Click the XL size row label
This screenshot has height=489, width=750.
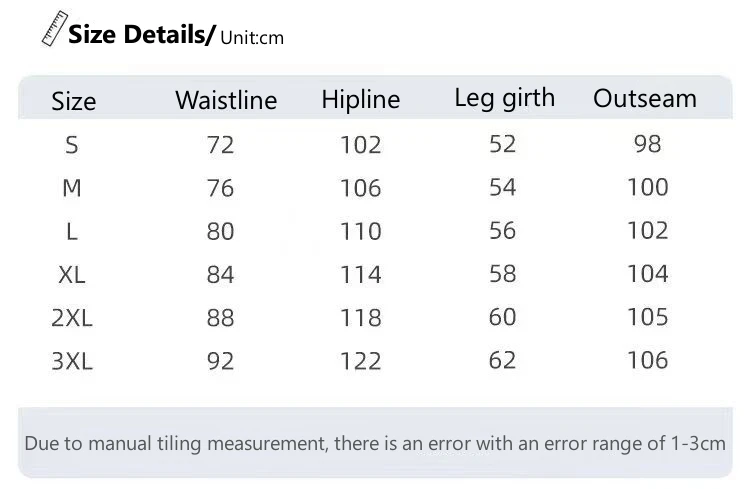click(x=72, y=274)
